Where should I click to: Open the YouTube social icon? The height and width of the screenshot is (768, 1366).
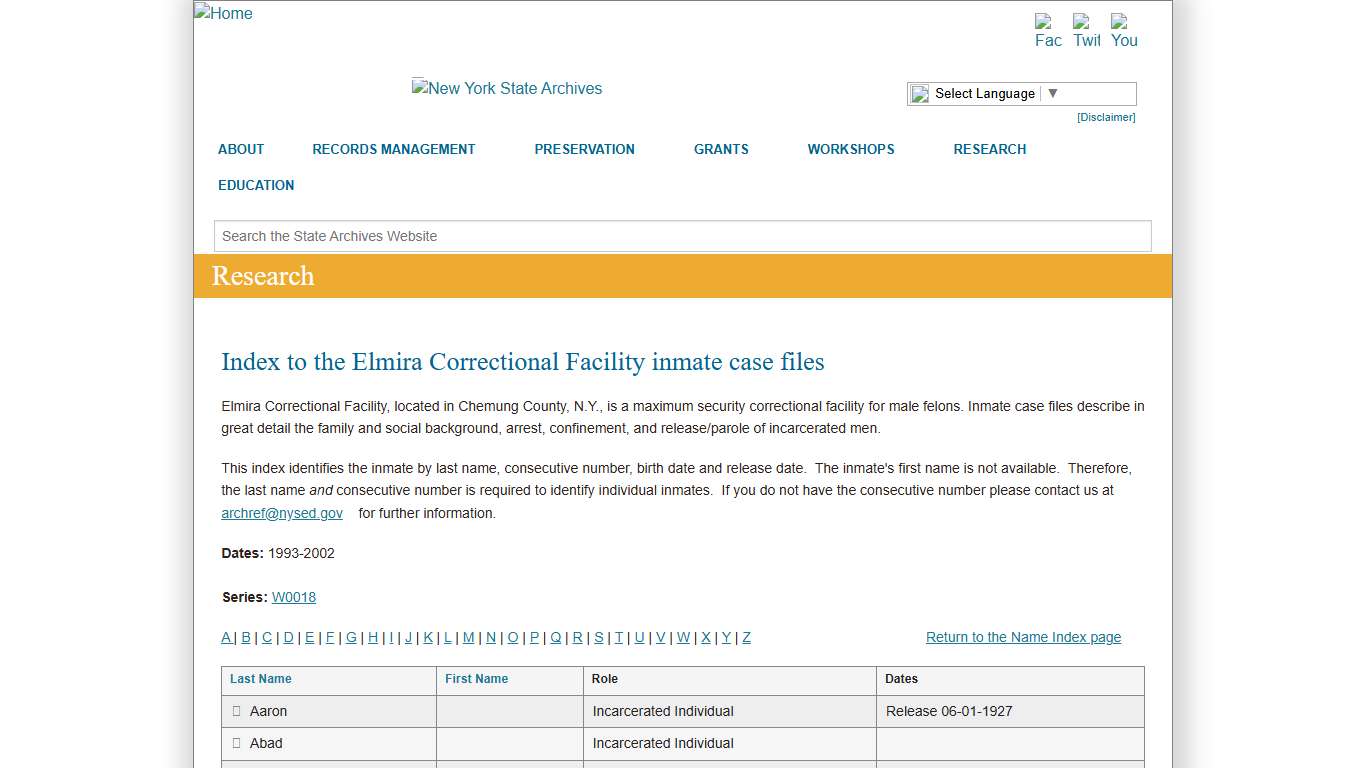1124,31
